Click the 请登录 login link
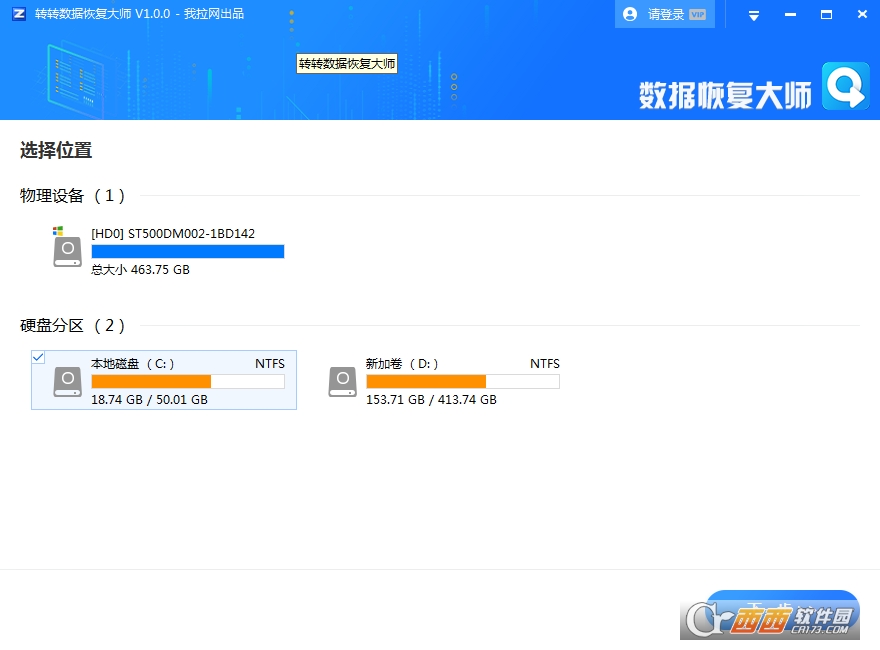This screenshot has width=880, height=650. point(666,15)
